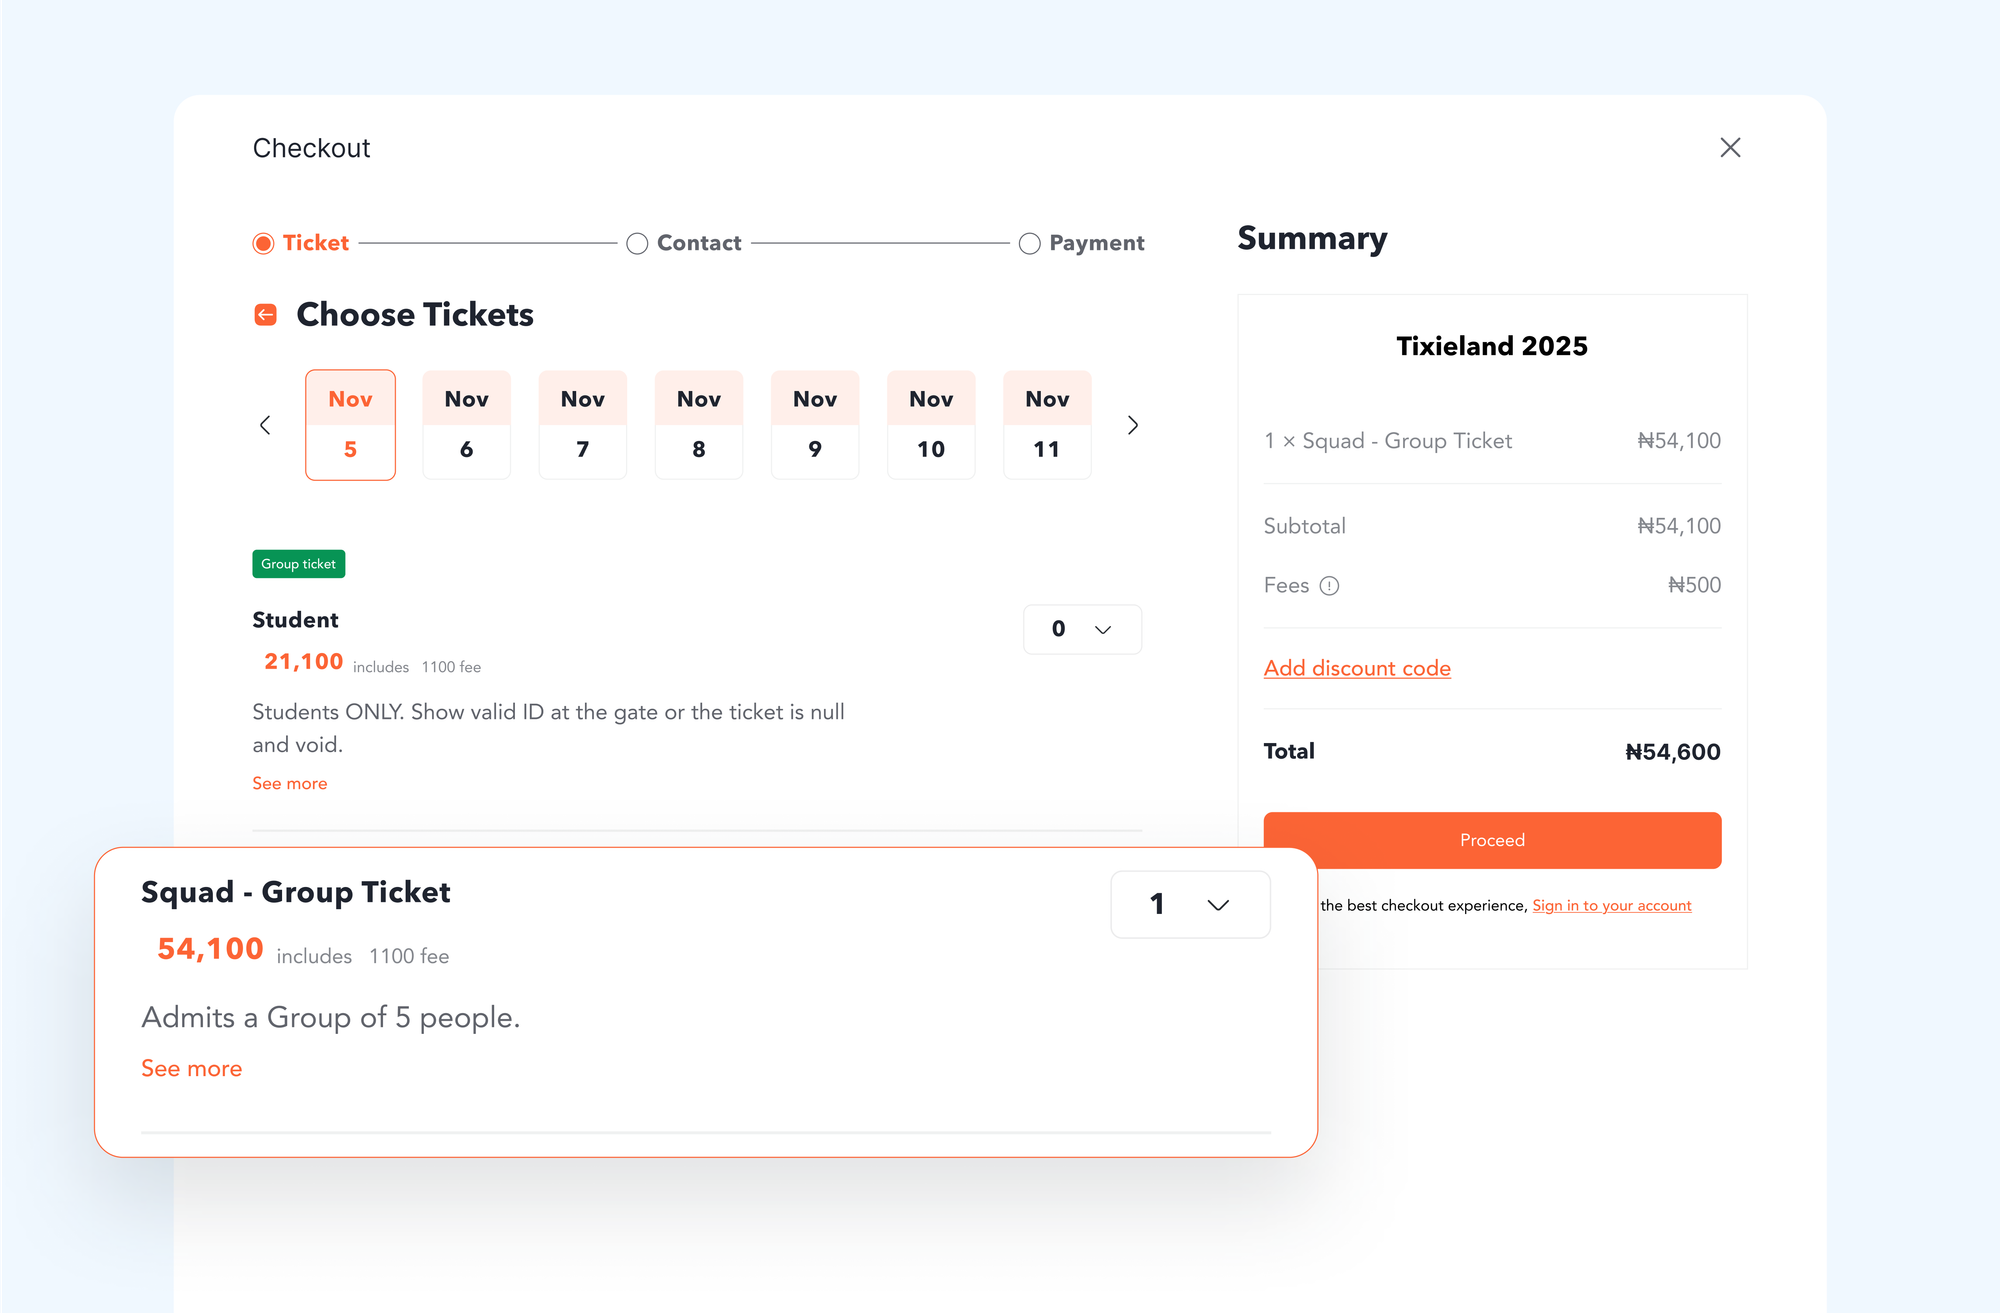The height and width of the screenshot is (1313, 2000).
Task: Click Add discount code link
Action: pyautogui.click(x=1357, y=668)
